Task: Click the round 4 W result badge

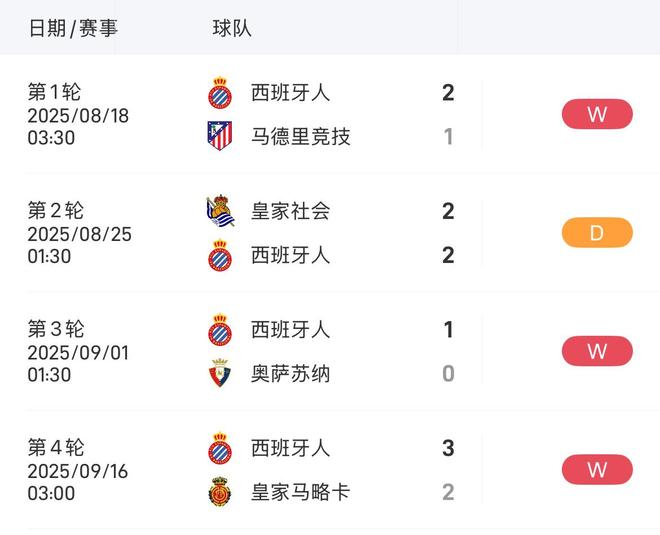Action: pyautogui.click(x=597, y=469)
